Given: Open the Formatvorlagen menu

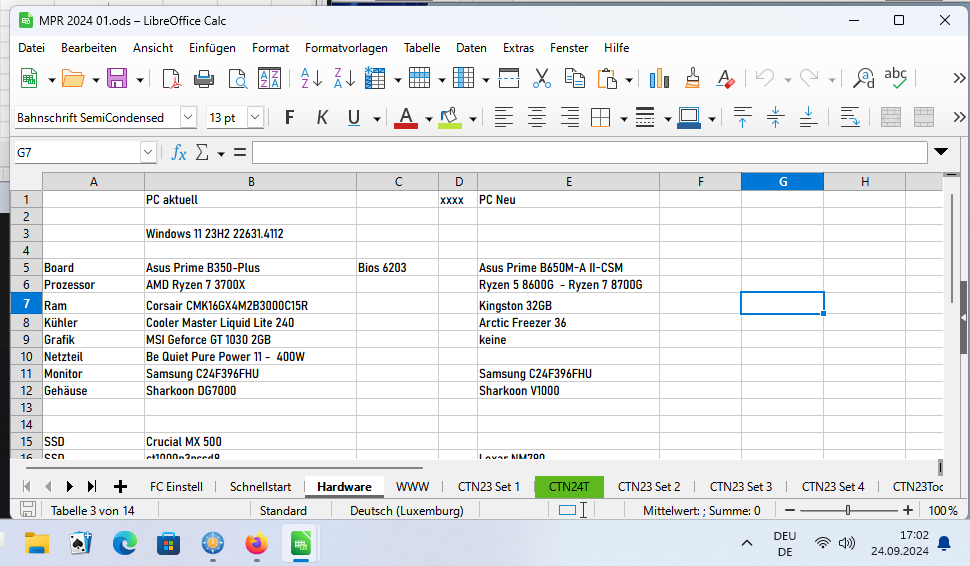Looking at the screenshot, I should pyautogui.click(x=346, y=48).
